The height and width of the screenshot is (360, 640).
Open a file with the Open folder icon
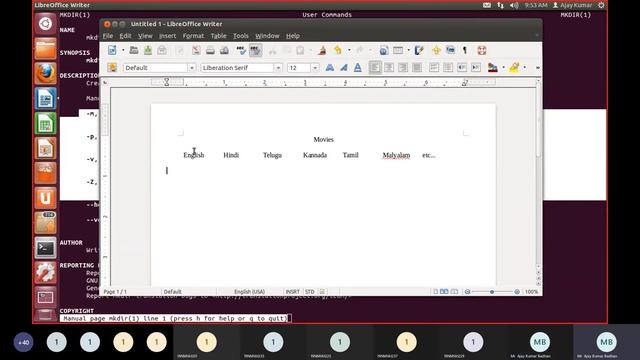(133, 50)
